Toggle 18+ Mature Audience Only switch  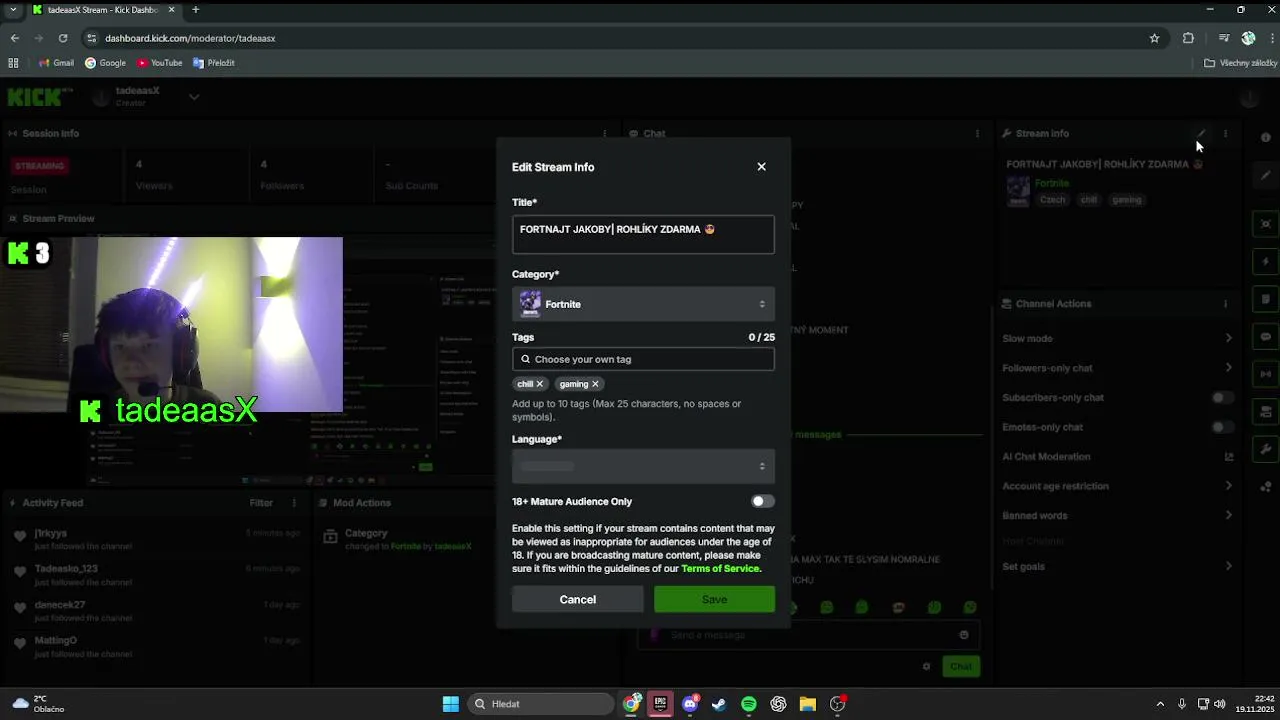point(762,501)
